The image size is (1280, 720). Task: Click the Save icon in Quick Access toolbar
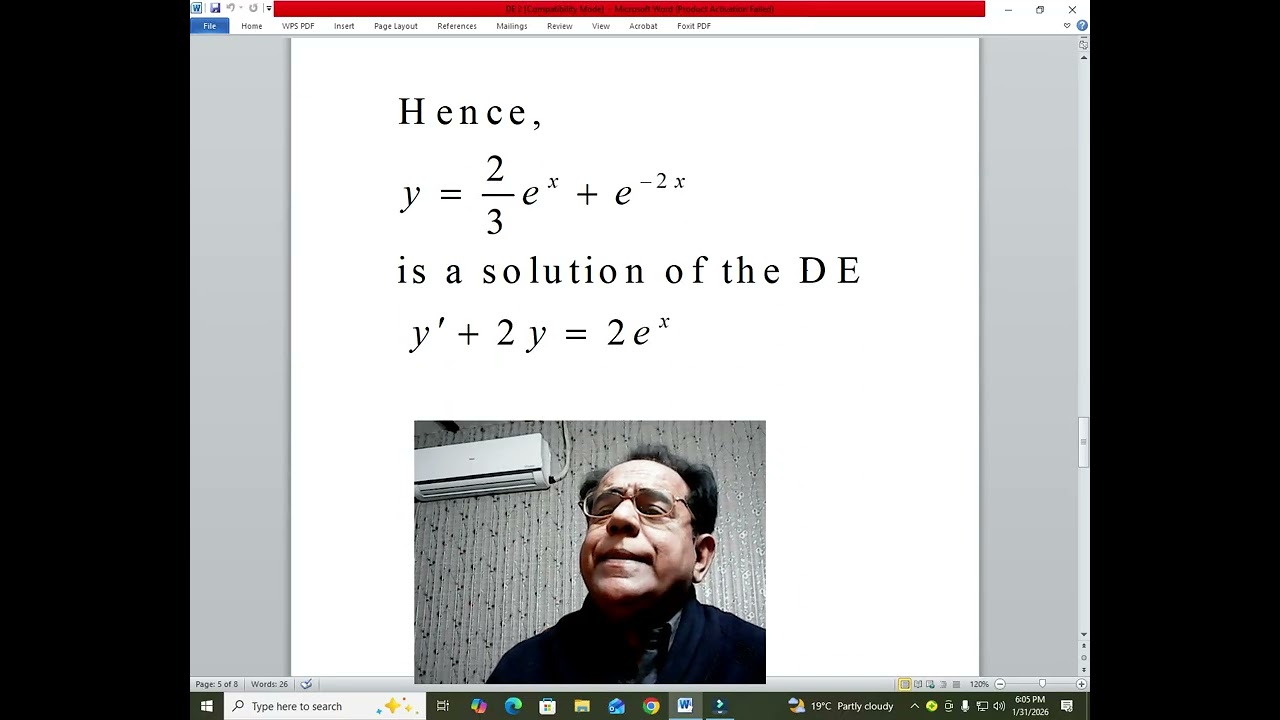point(214,9)
